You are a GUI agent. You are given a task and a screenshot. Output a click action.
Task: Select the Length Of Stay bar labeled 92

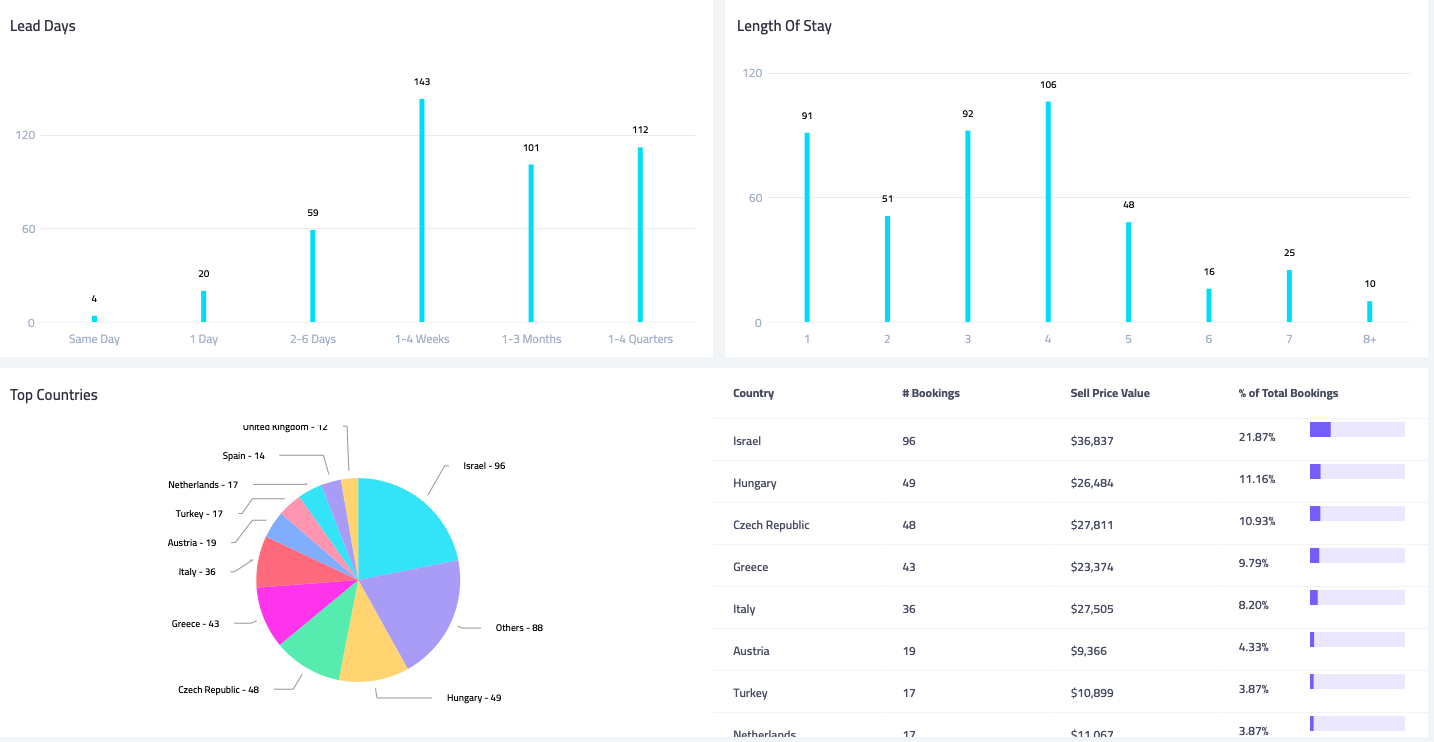(x=968, y=226)
